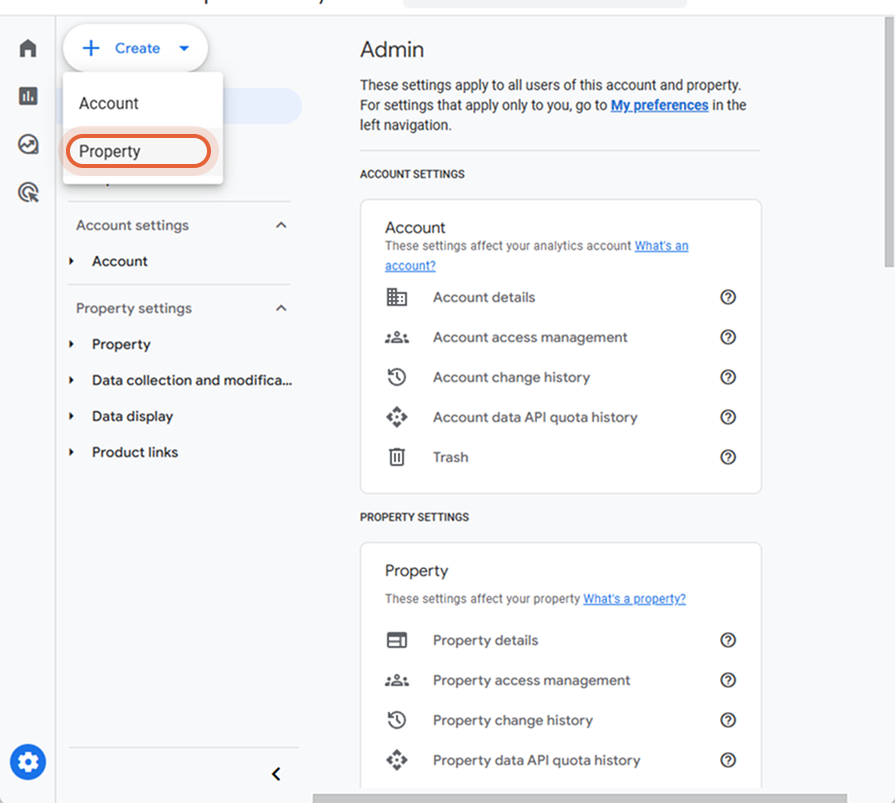Open Reports bar chart icon
Screen dimensions: 895x803
point(28,96)
